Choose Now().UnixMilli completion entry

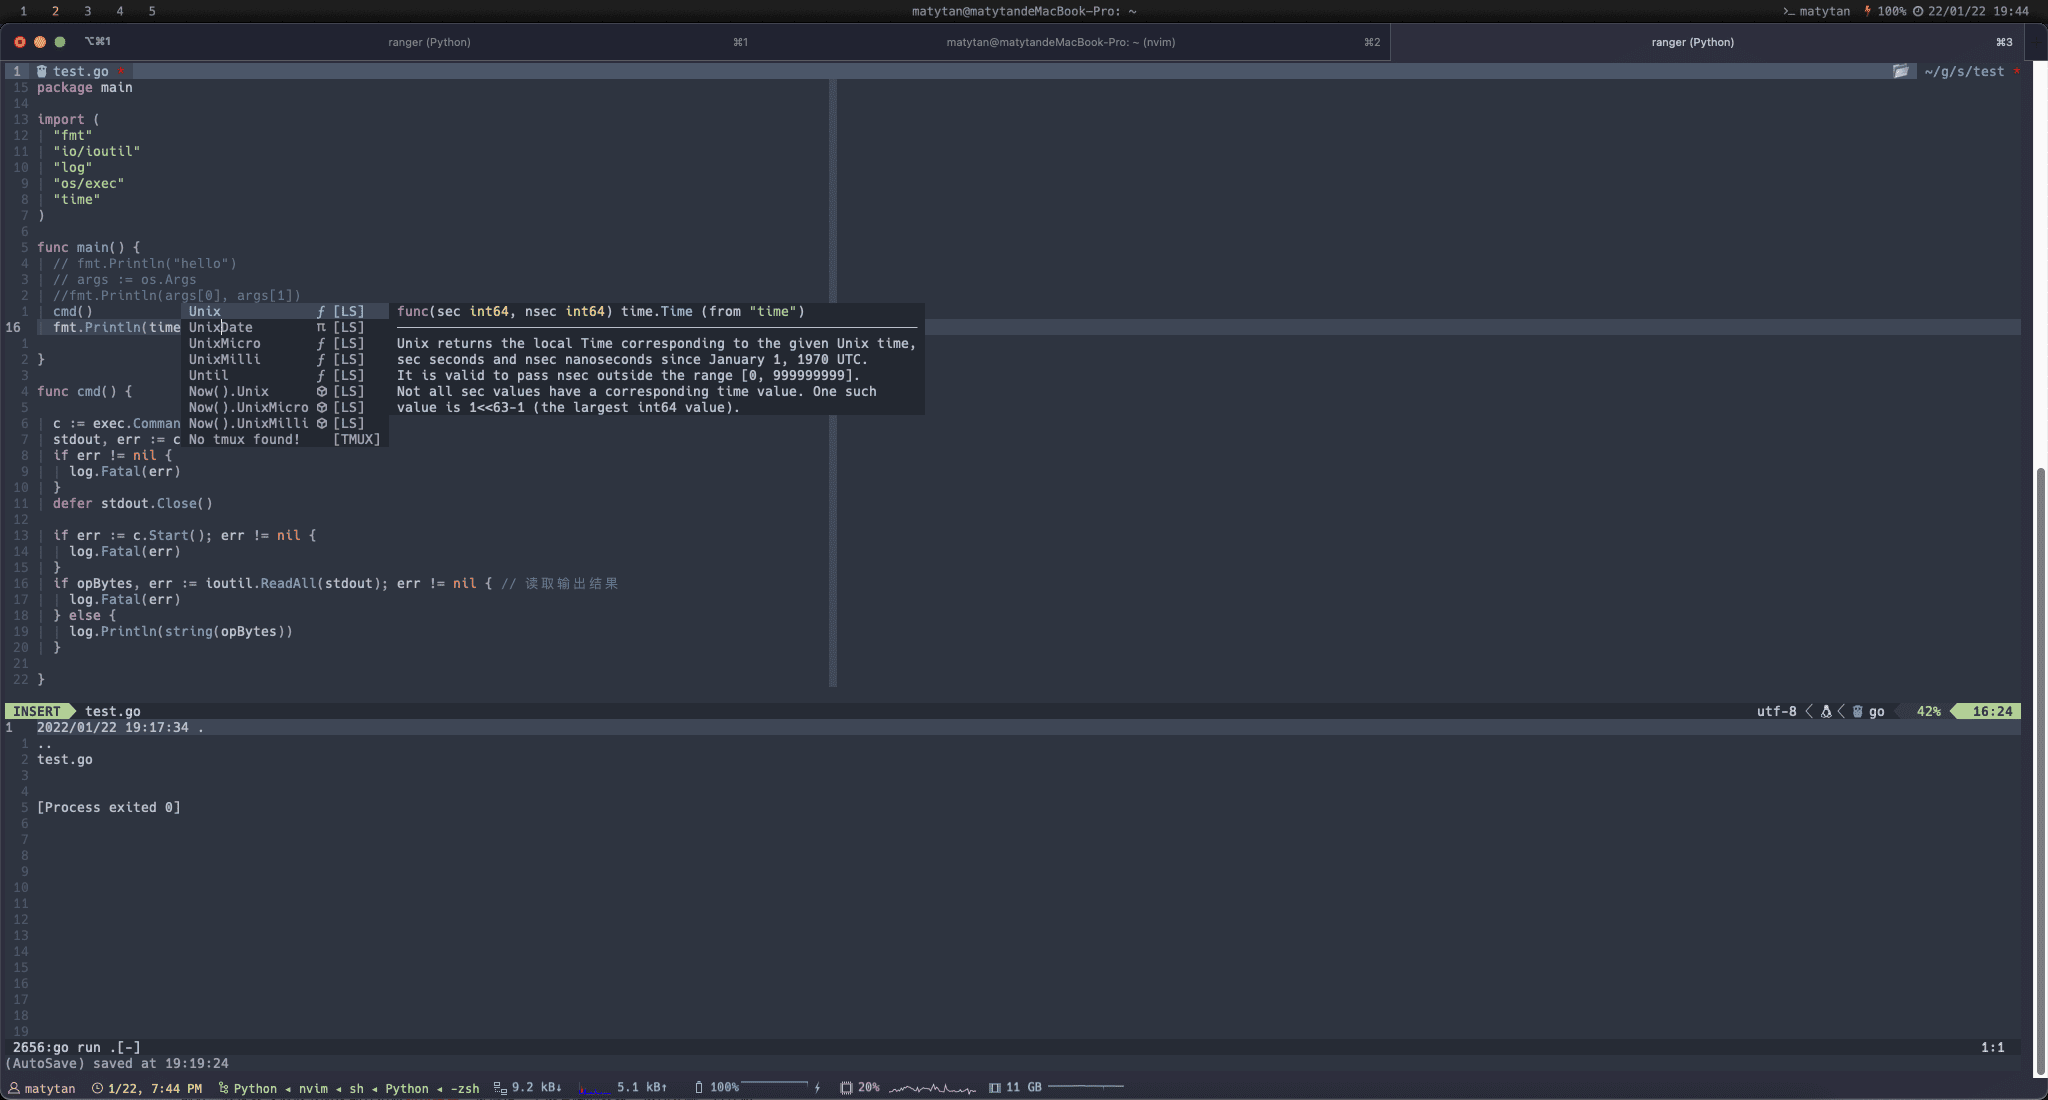(248, 423)
